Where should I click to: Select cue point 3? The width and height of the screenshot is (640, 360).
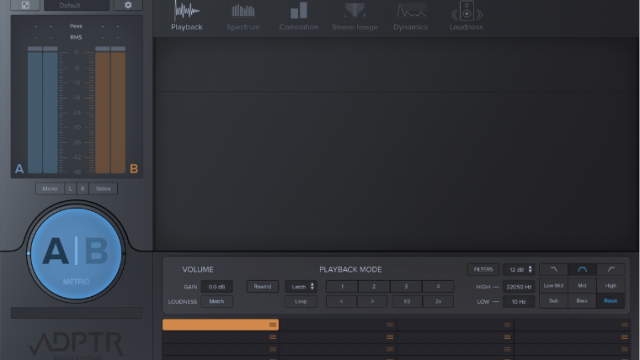tap(406, 287)
